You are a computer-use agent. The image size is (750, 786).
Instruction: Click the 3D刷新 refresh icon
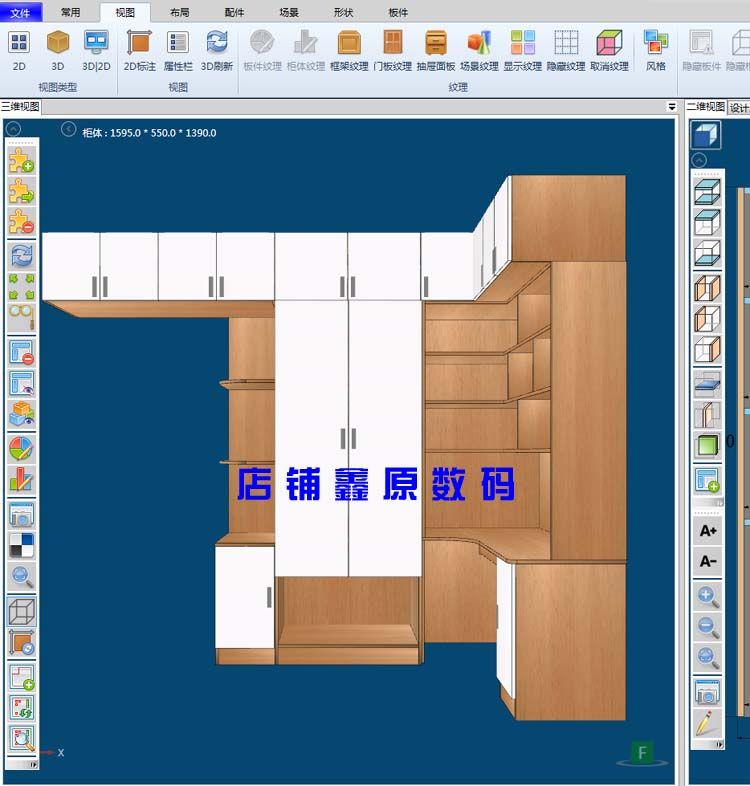(x=216, y=49)
